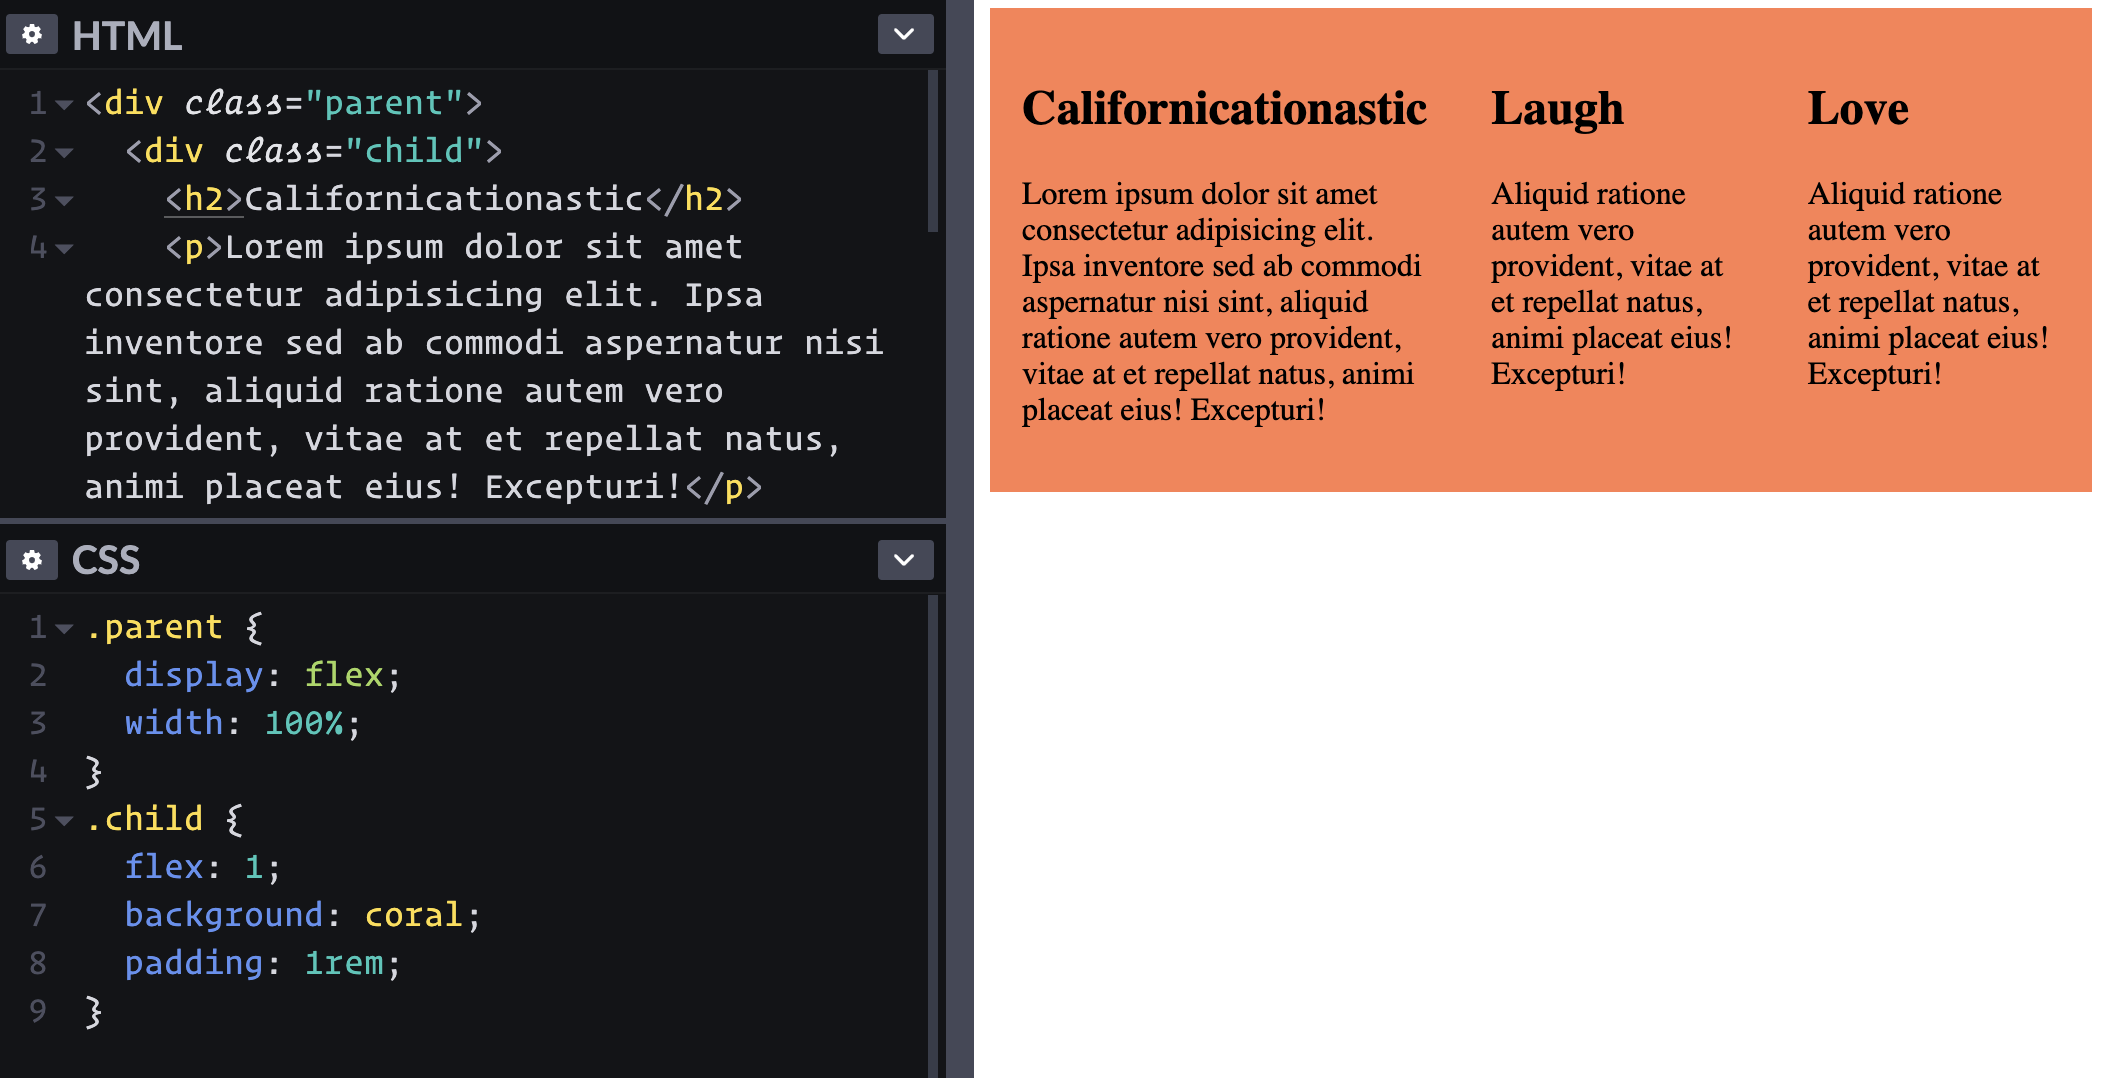Fold the .child CSS rule arrow

point(64,820)
